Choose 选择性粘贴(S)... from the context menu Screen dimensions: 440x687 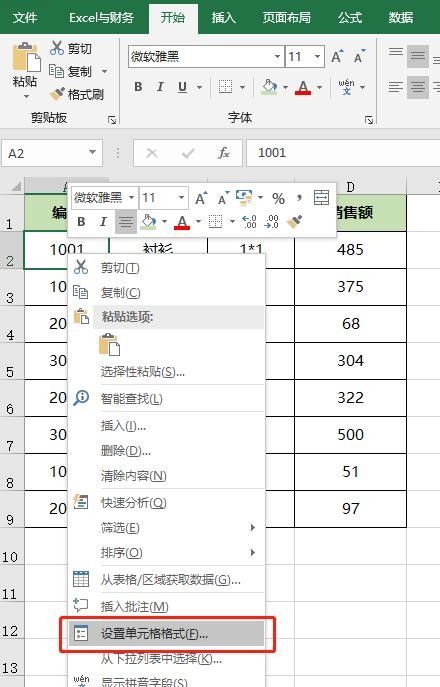(x=167, y=372)
